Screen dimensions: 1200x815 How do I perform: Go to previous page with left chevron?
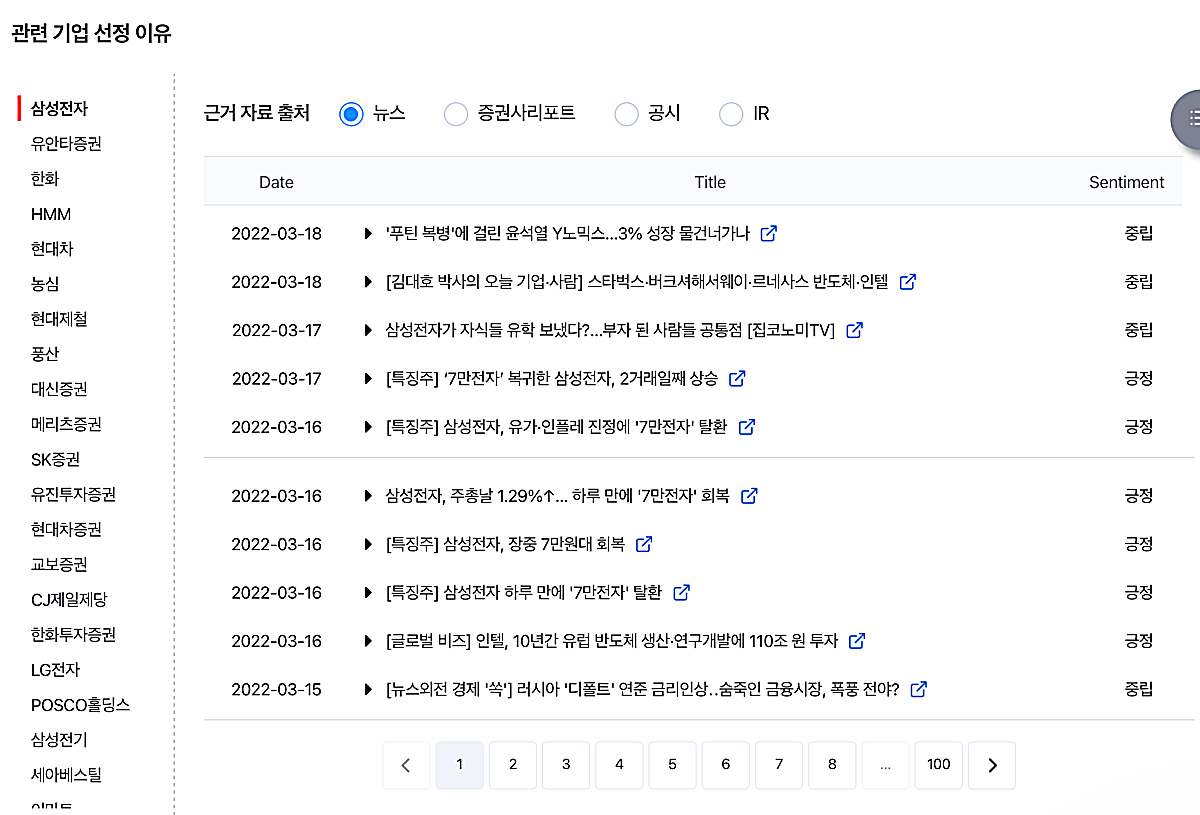pos(406,765)
